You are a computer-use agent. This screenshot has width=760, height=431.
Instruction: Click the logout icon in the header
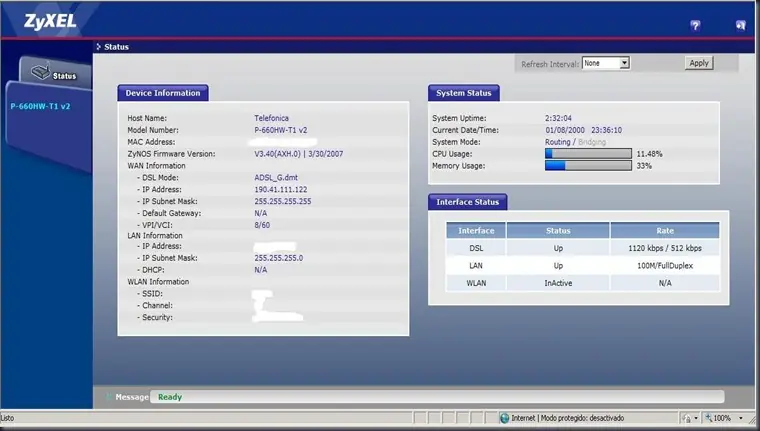pyautogui.click(x=740, y=26)
